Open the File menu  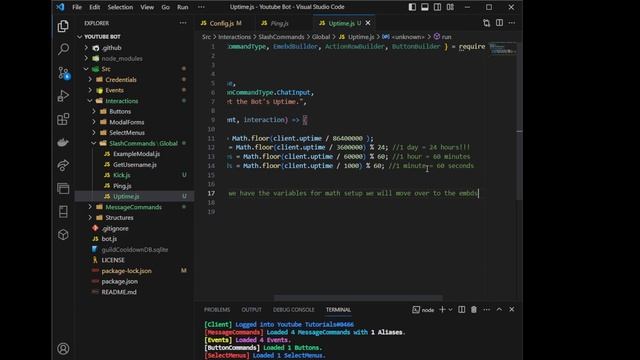click(77, 7)
